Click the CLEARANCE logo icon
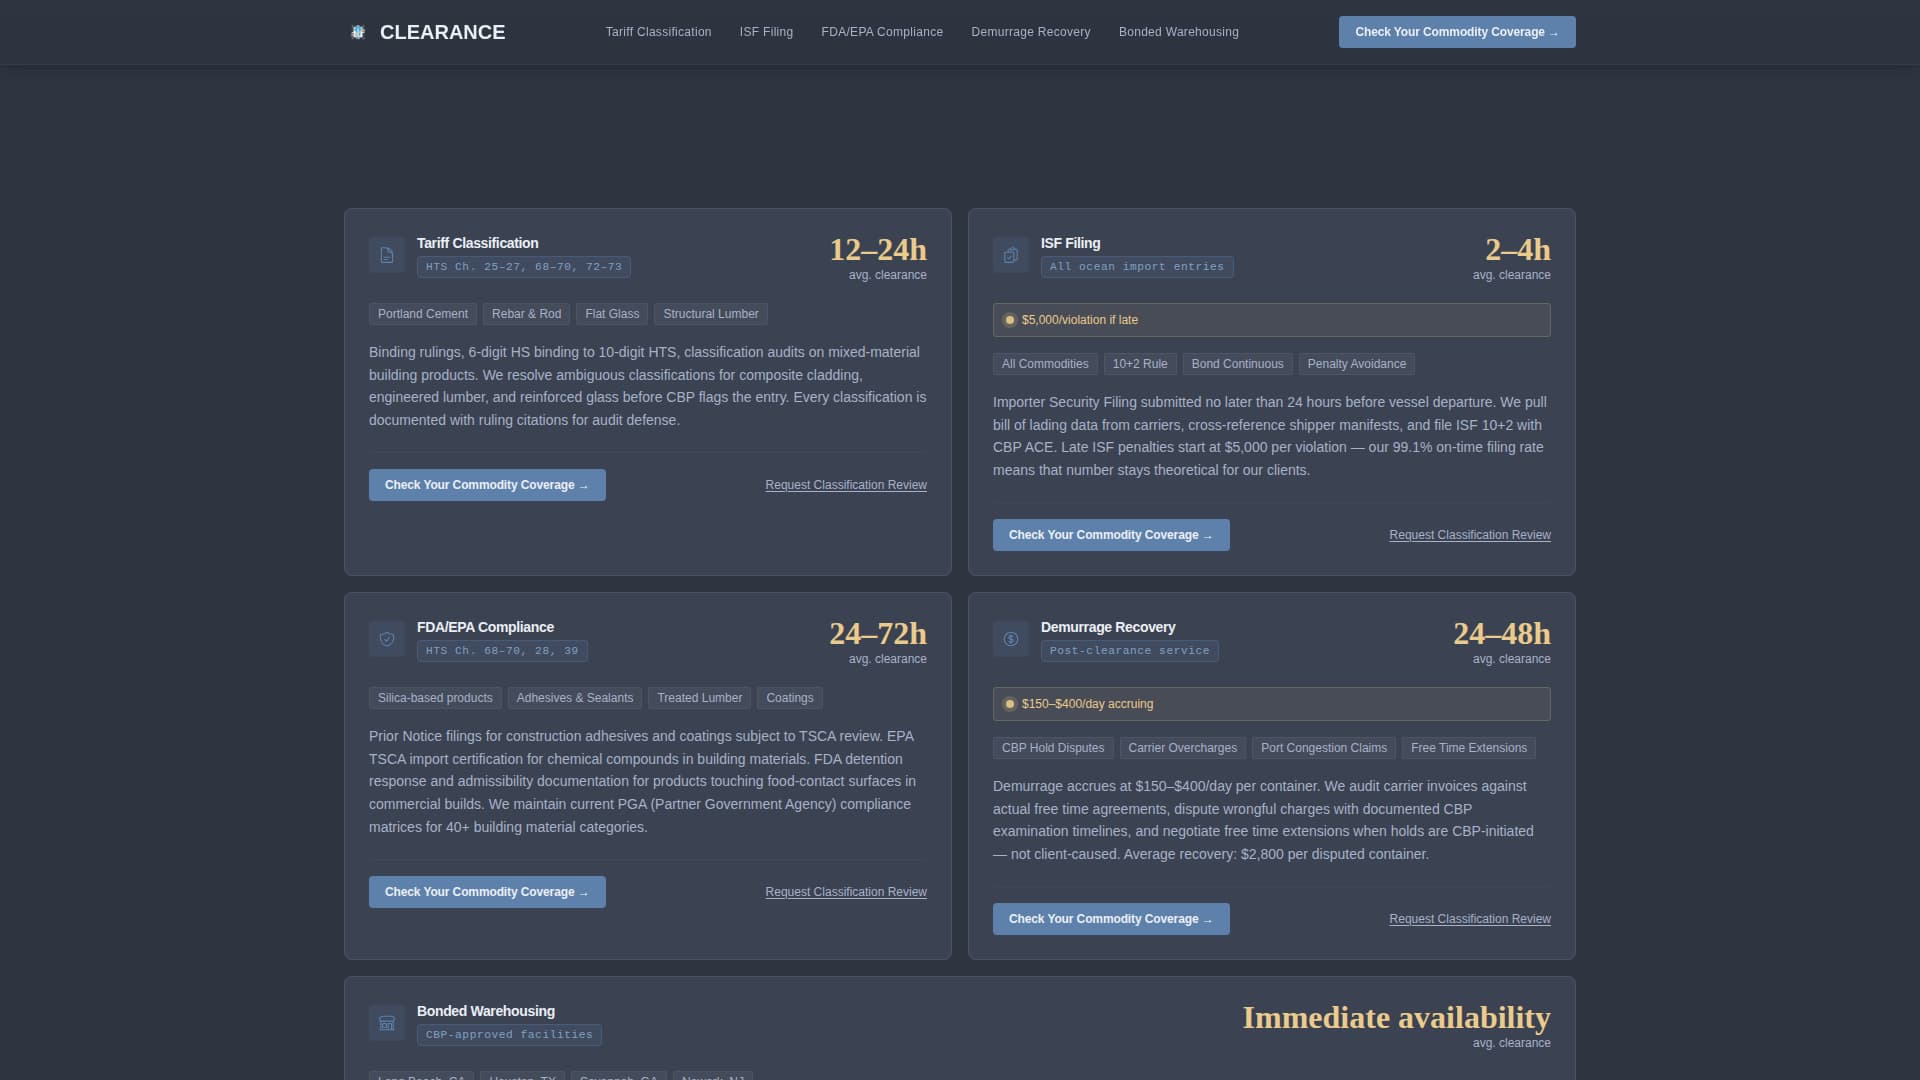Screen dimensions: 1920x1080 tap(358, 32)
